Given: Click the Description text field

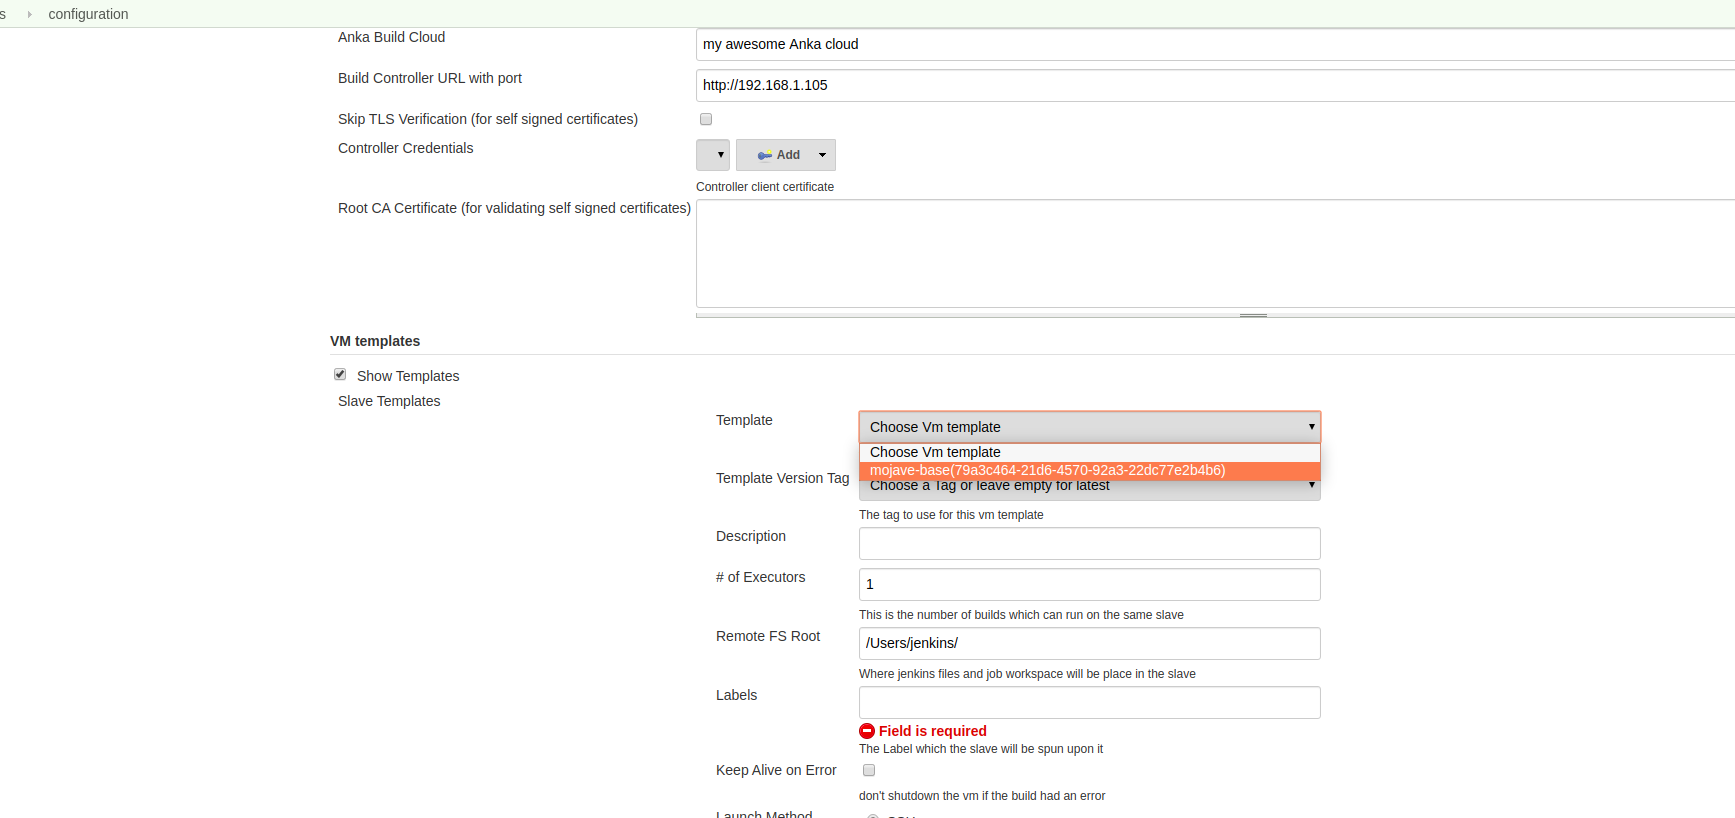Looking at the screenshot, I should [x=1089, y=543].
